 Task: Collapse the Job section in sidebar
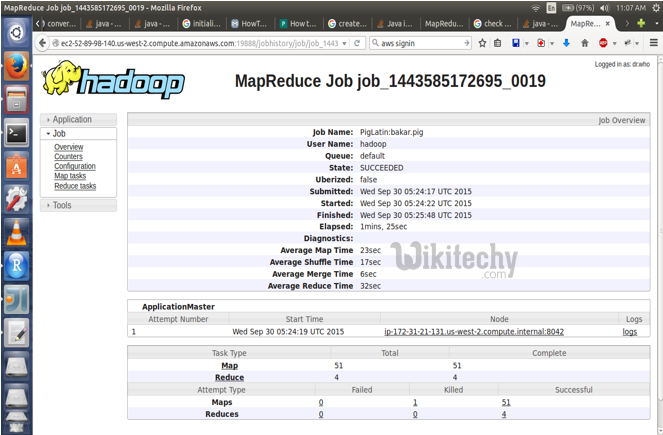[59, 133]
